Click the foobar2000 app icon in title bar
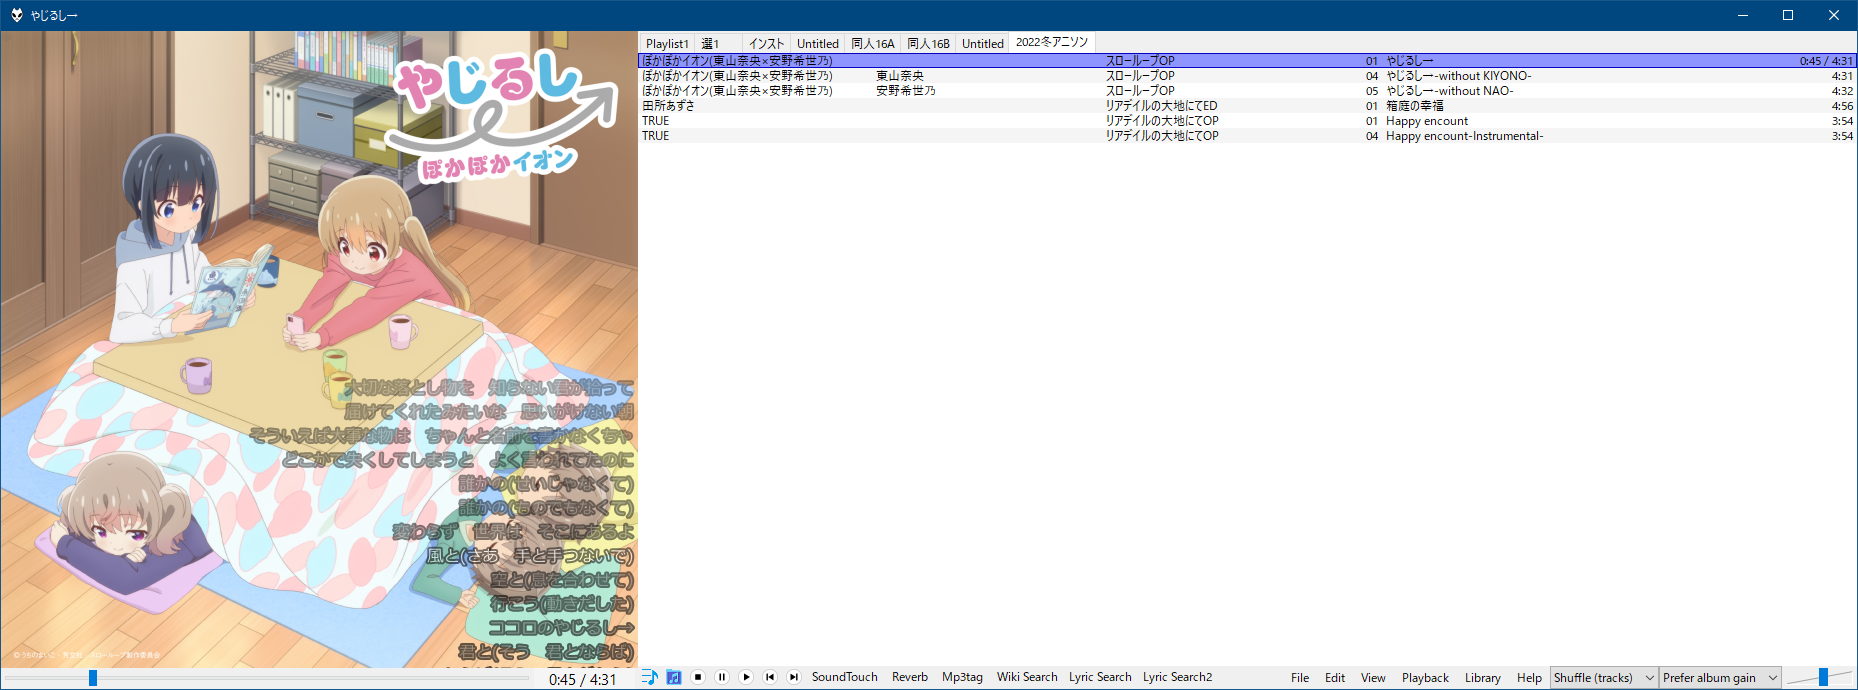 pyautogui.click(x=16, y=15)
